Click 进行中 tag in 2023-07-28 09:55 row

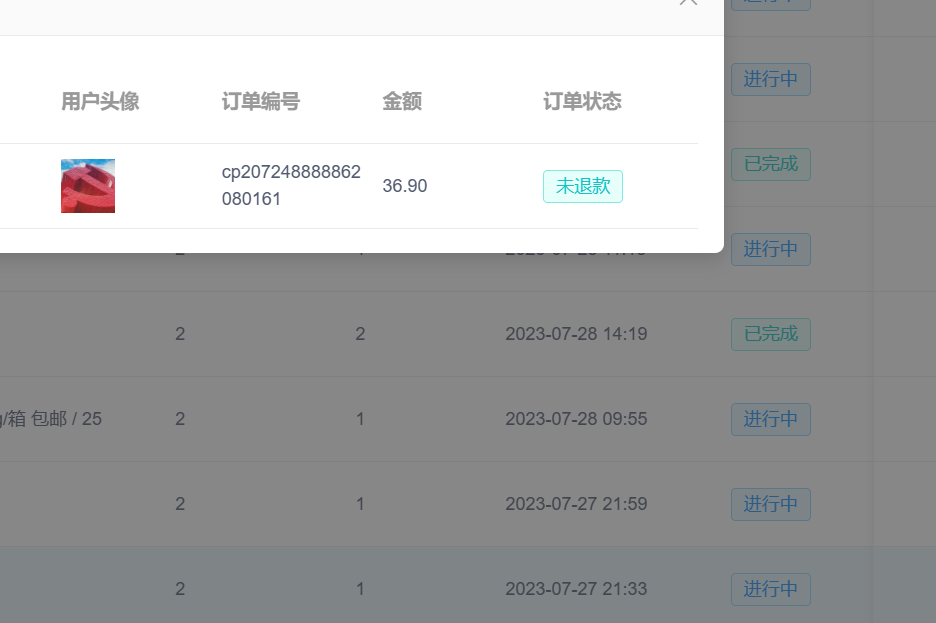coord(771,419)
